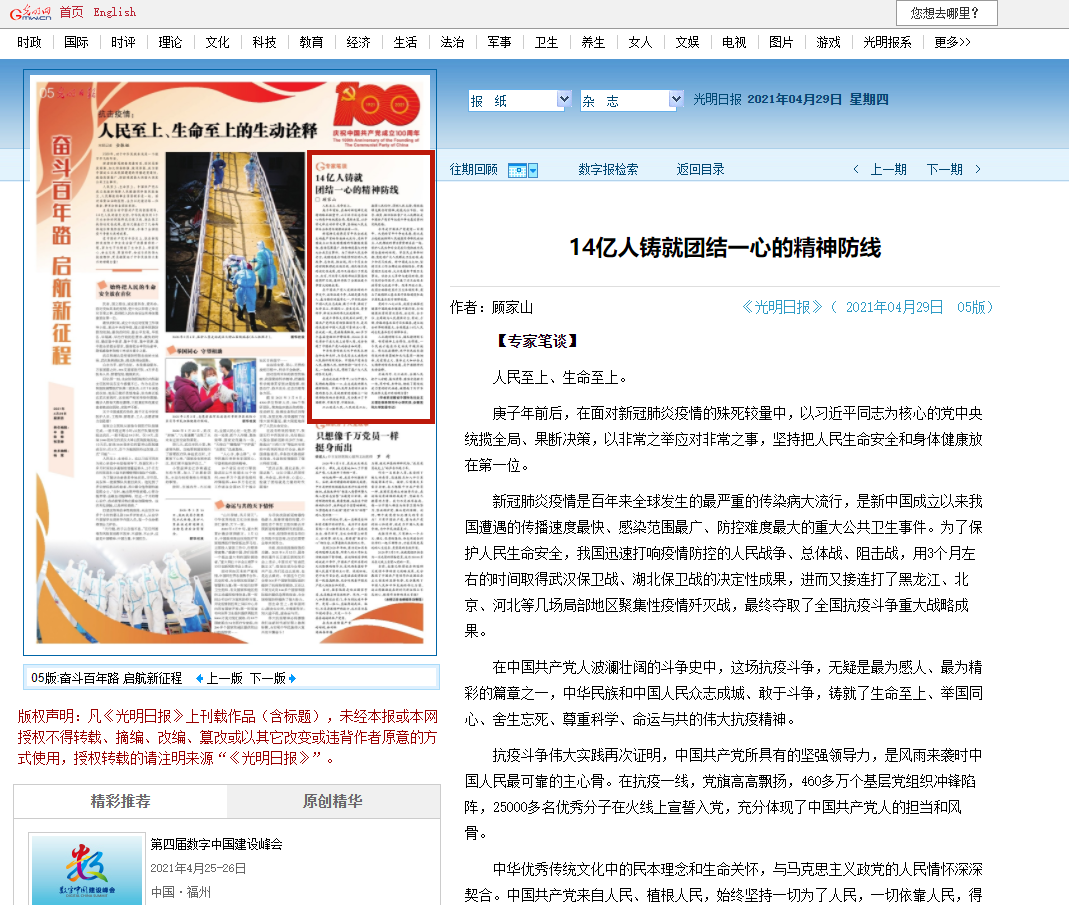Select 军事 in the top navigation
The width and height of the screenshot is (1069, 905).
[499, 42]
